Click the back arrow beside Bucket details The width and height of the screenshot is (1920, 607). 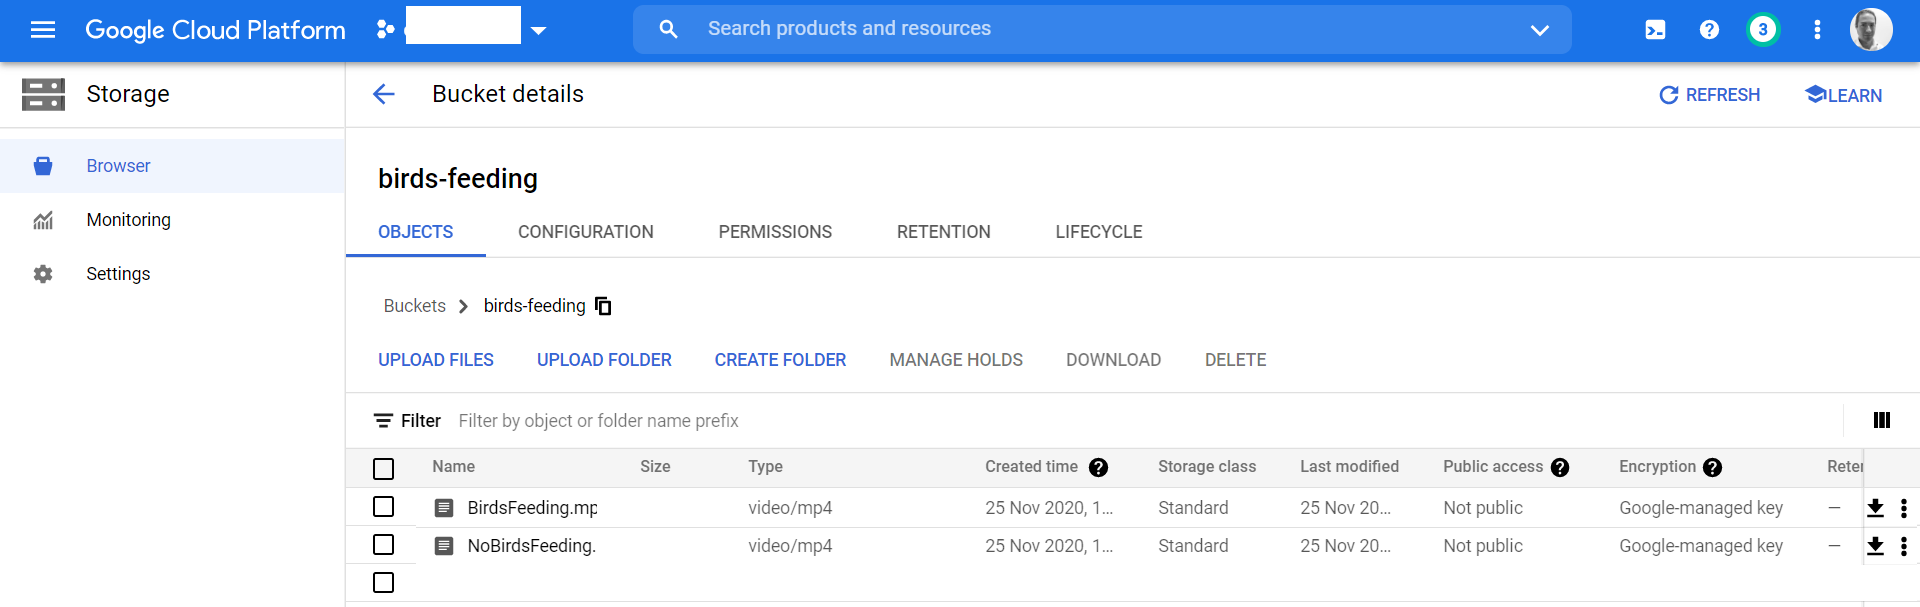[384, 94]
